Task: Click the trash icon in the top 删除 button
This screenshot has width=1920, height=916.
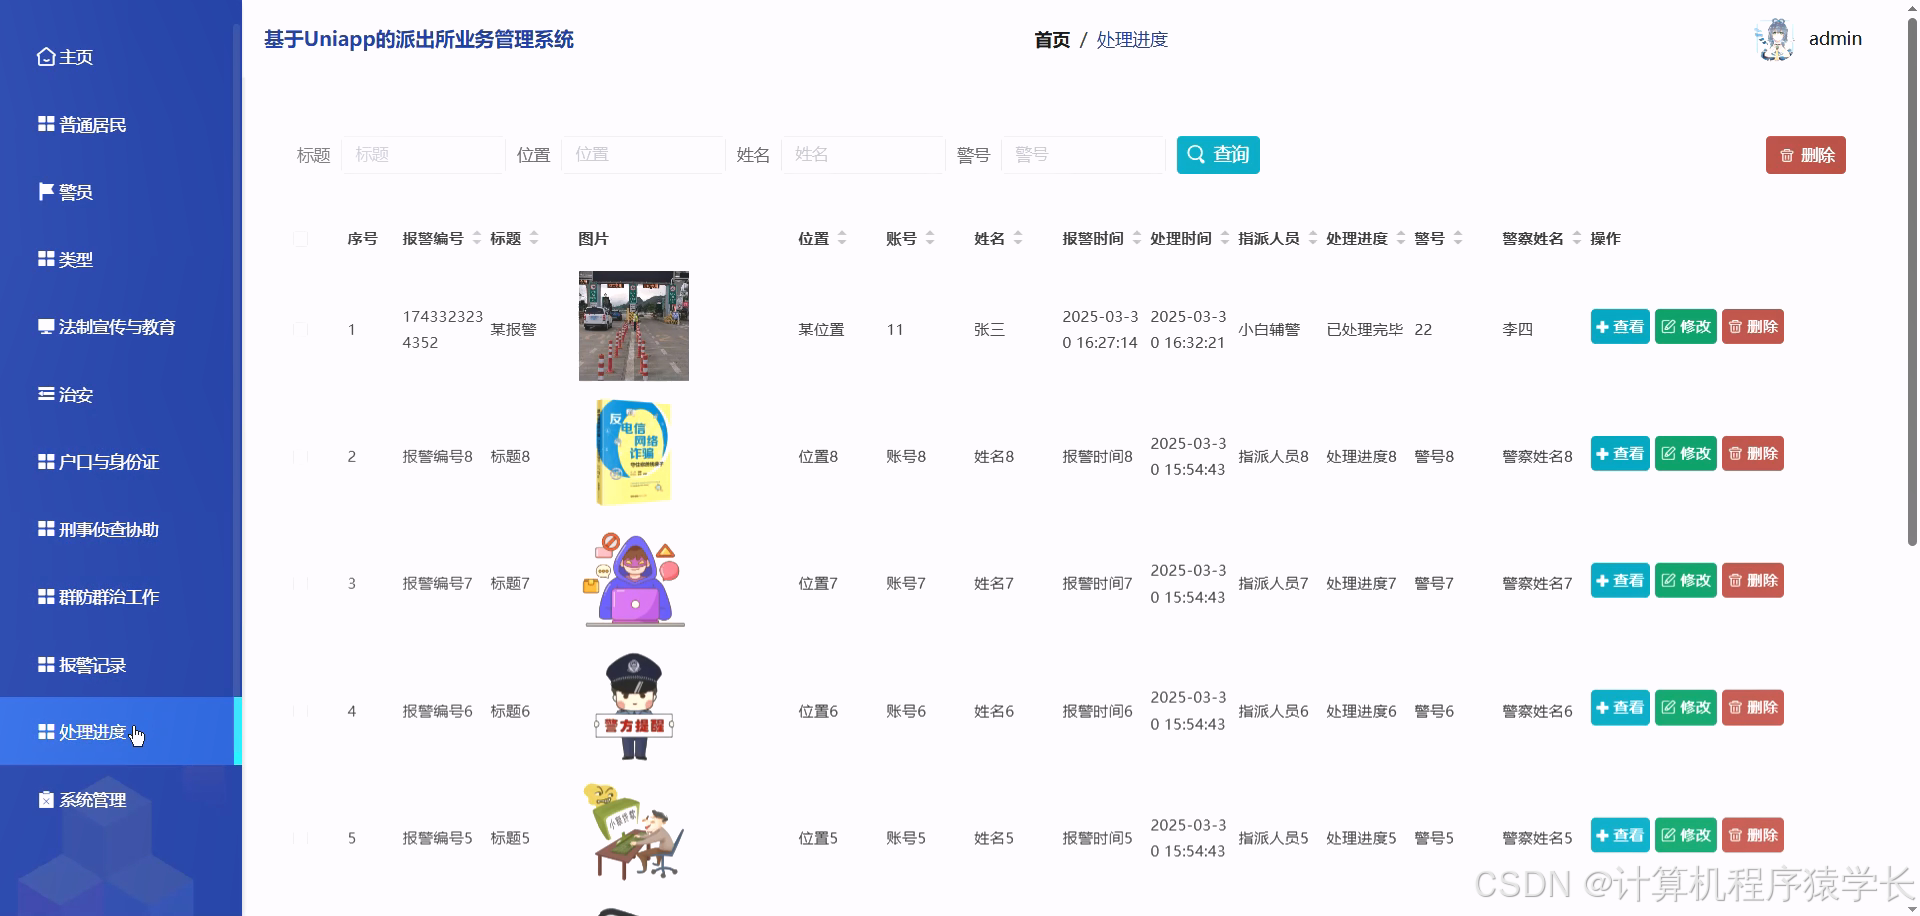Action: click(1787, 155)
